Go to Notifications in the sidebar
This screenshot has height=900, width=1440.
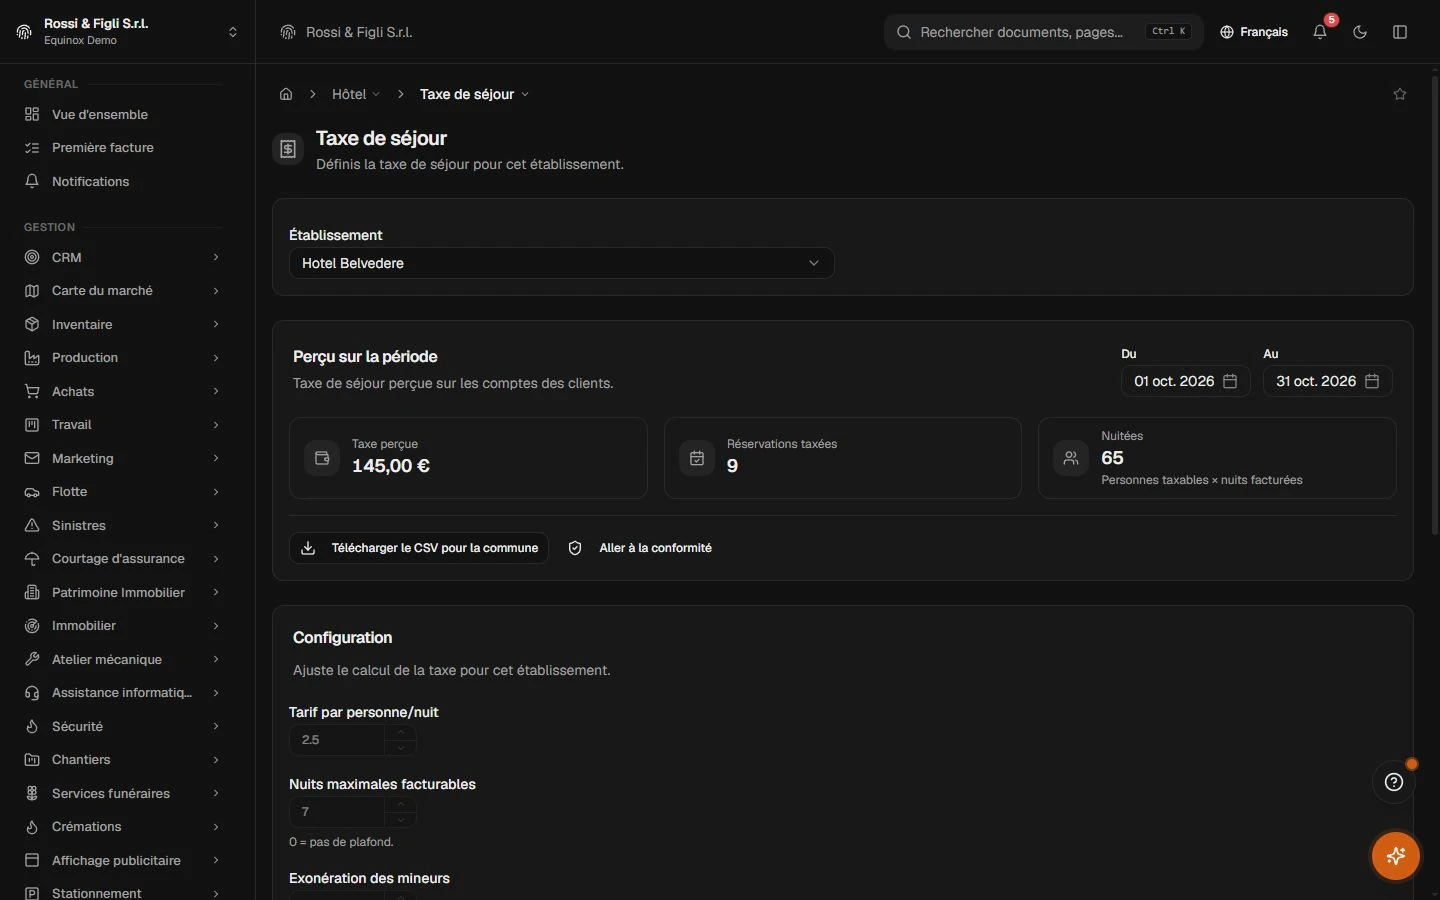coord(122,181)
